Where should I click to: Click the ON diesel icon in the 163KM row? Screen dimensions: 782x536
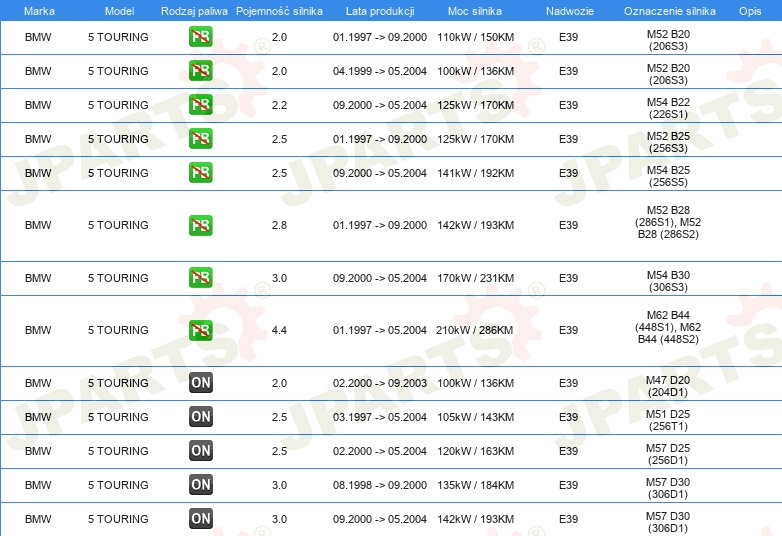pos(201,451)
